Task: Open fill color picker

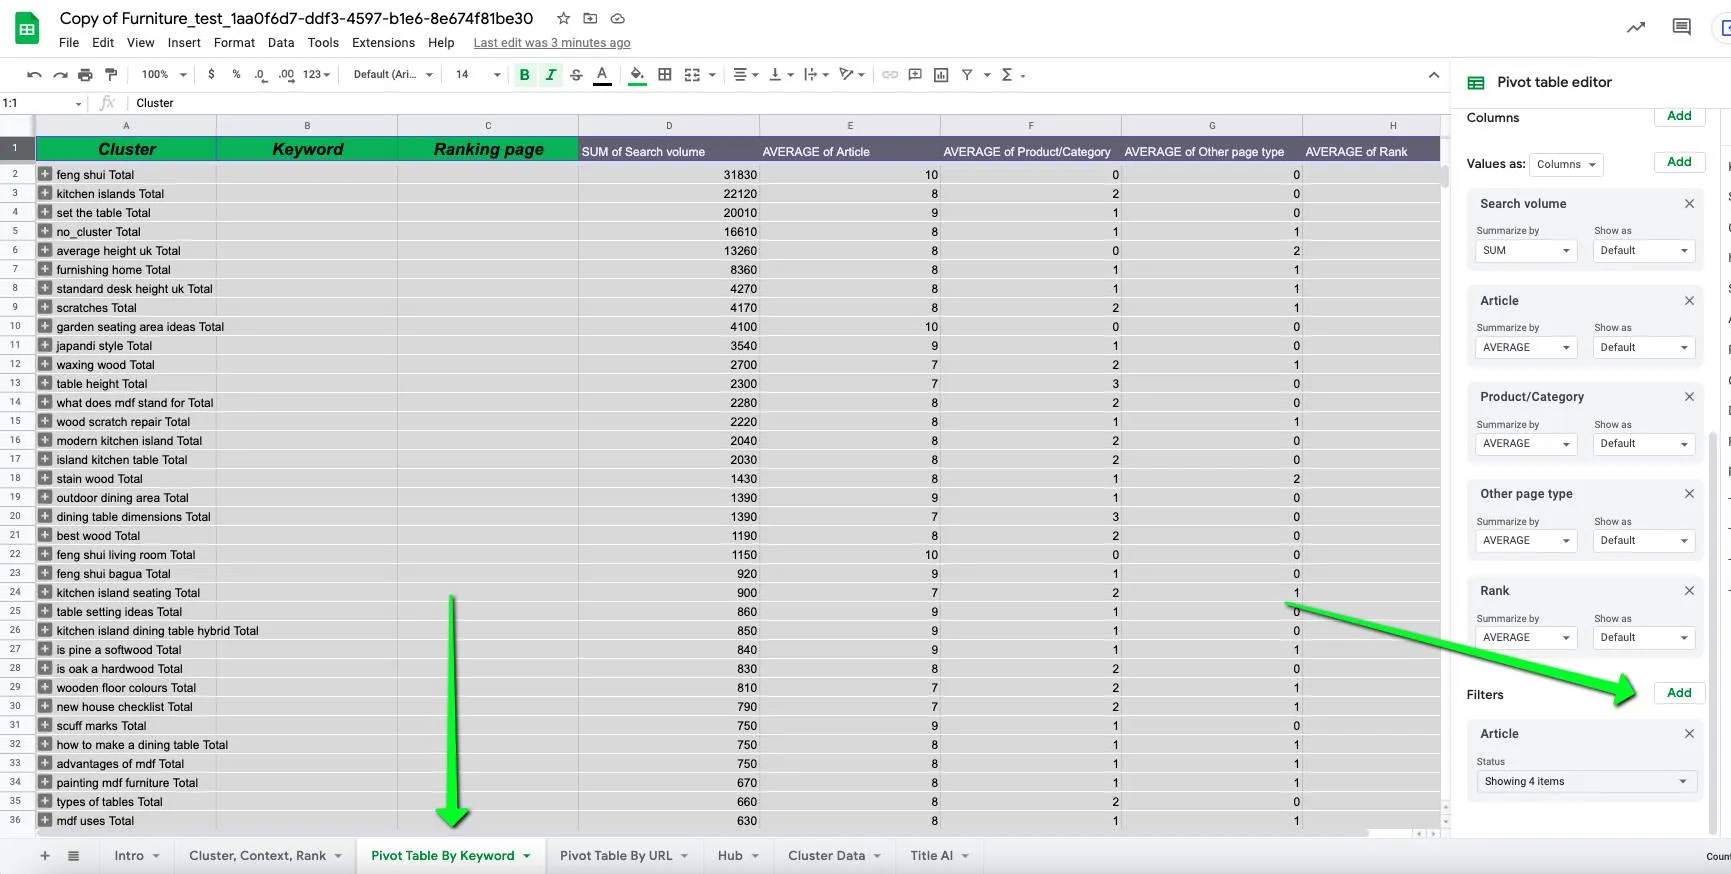Action: (637, 75)
